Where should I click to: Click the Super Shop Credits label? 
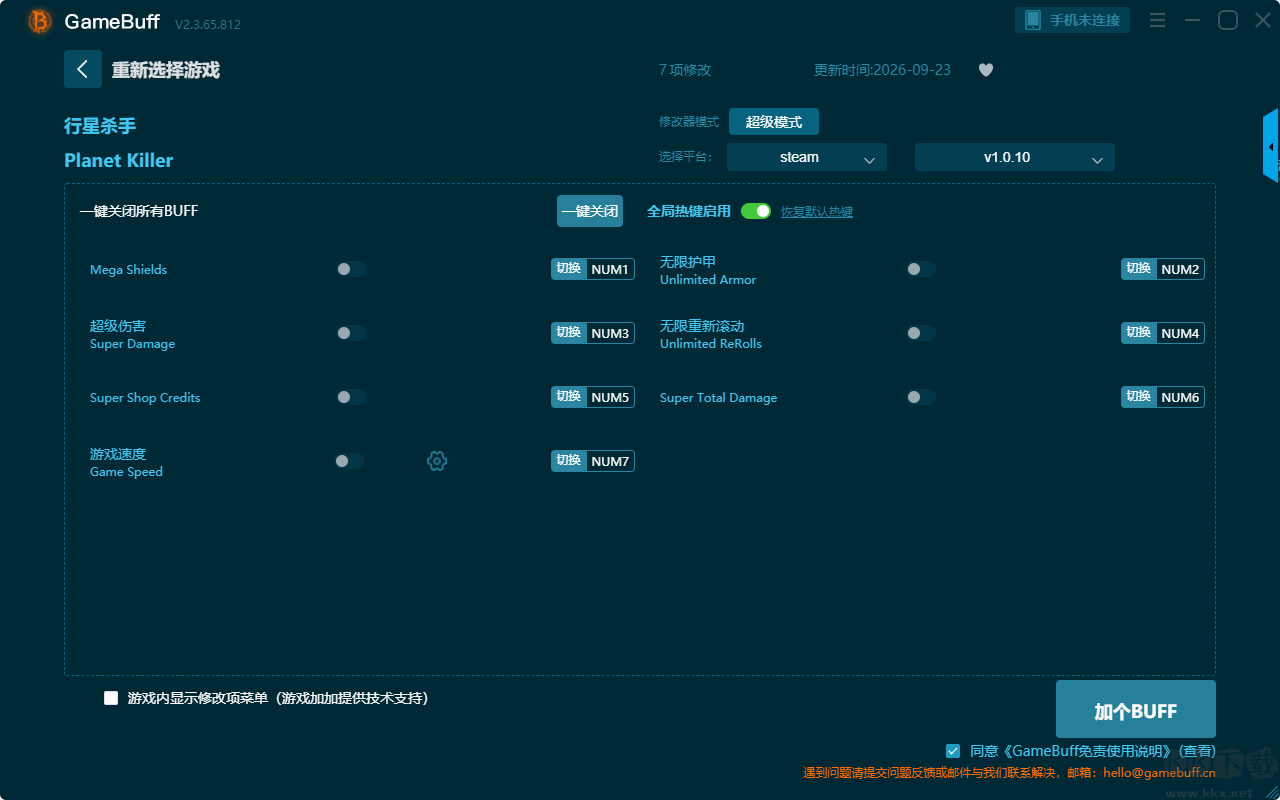[x=145, y=398]
